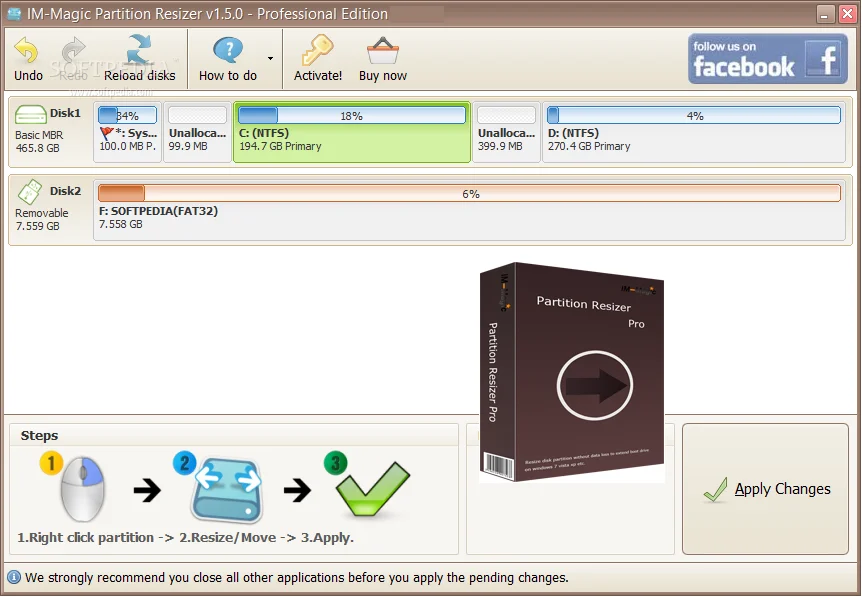This screenshot has width=862, height=597.
Task: Expand the How to do dropdown arrow
Action: [x=270, y=58]
